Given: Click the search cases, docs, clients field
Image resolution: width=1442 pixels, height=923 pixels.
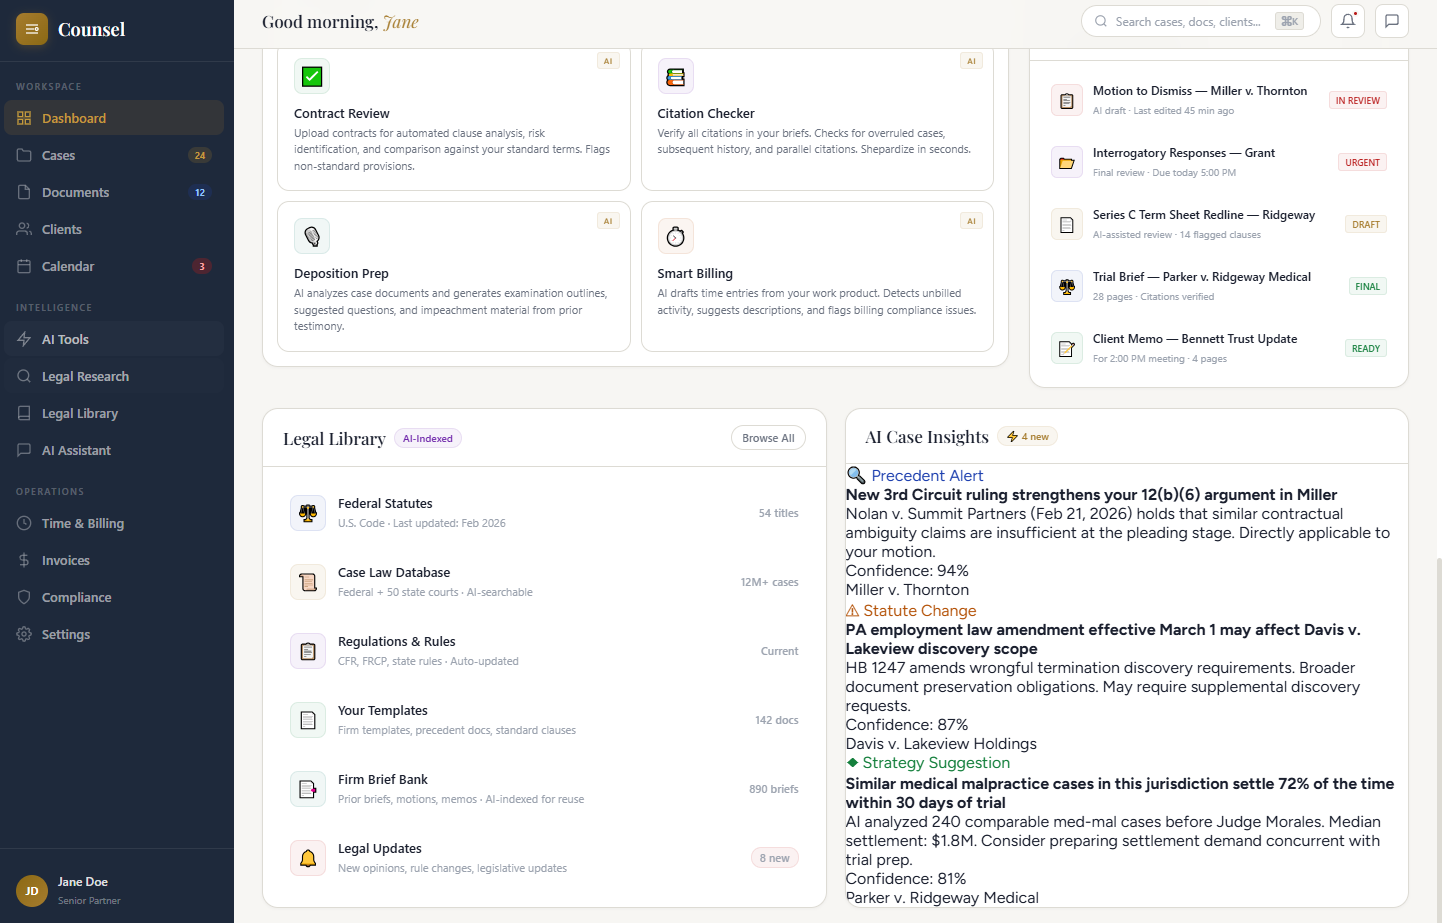Looking at the screenshot, I should pos(1200,21).
